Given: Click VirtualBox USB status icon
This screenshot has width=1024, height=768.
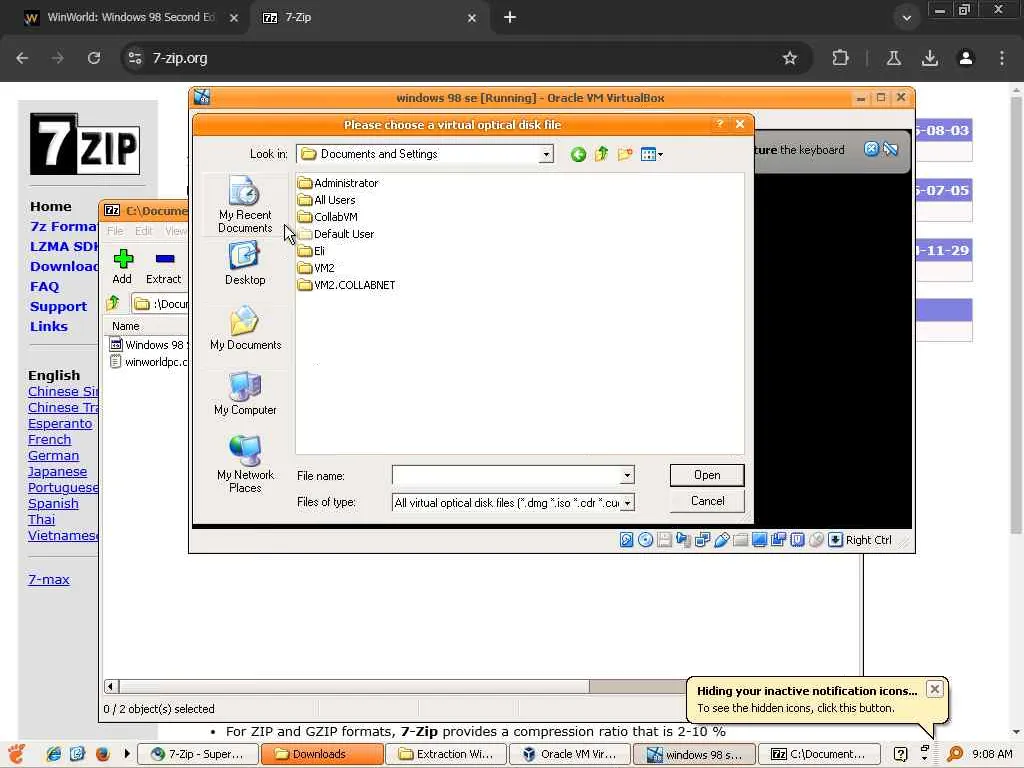Looking at the screenshot, I should coord(722,539).
